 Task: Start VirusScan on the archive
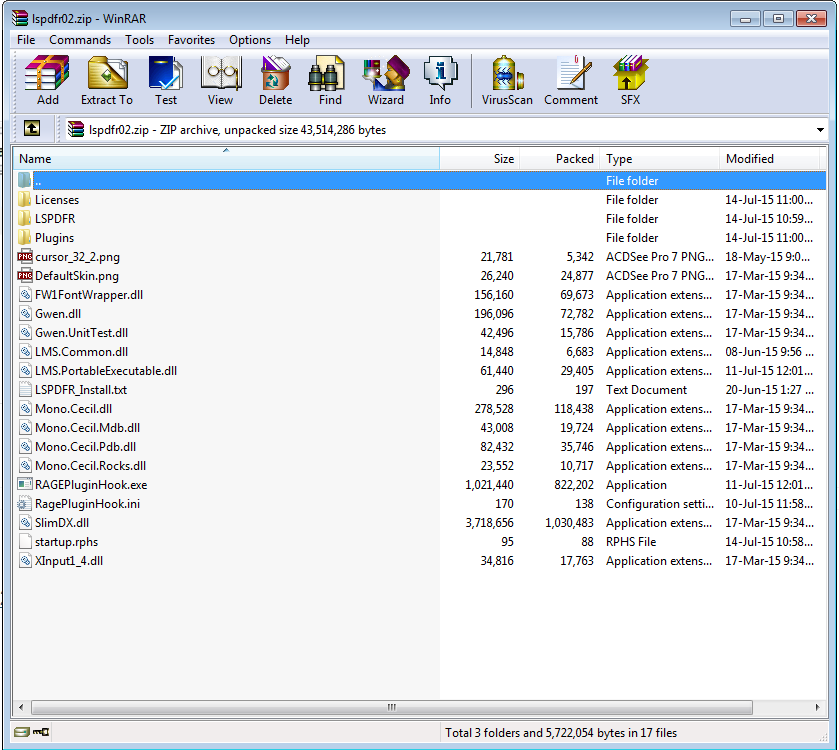(x=507, y=80)
